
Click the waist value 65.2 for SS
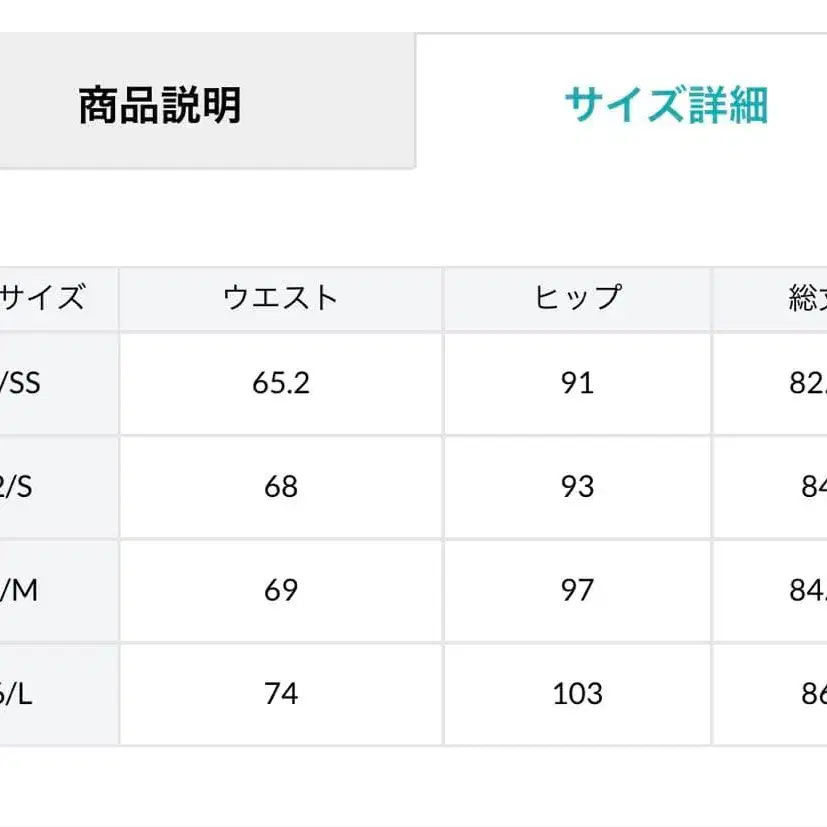(280, 383)
